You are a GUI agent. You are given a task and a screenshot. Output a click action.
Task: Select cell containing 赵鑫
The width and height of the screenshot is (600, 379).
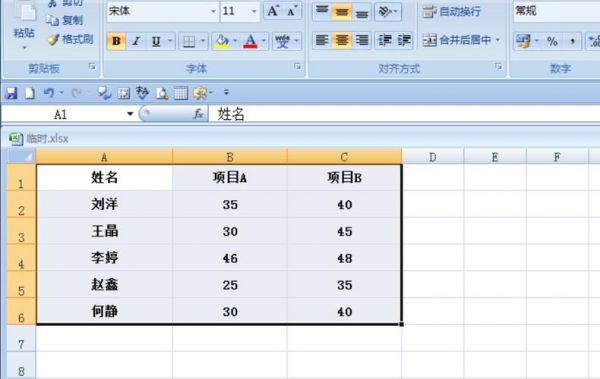point(104,285)
